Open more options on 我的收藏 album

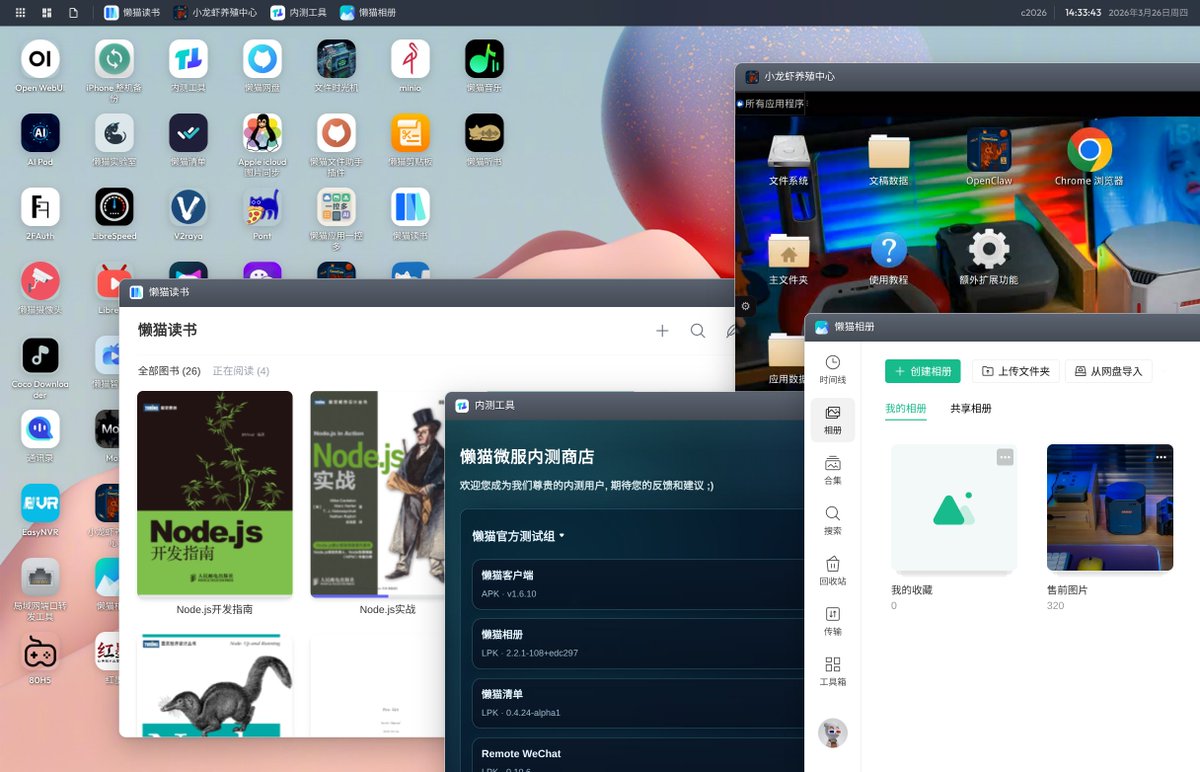click(x=1005, y=457)
